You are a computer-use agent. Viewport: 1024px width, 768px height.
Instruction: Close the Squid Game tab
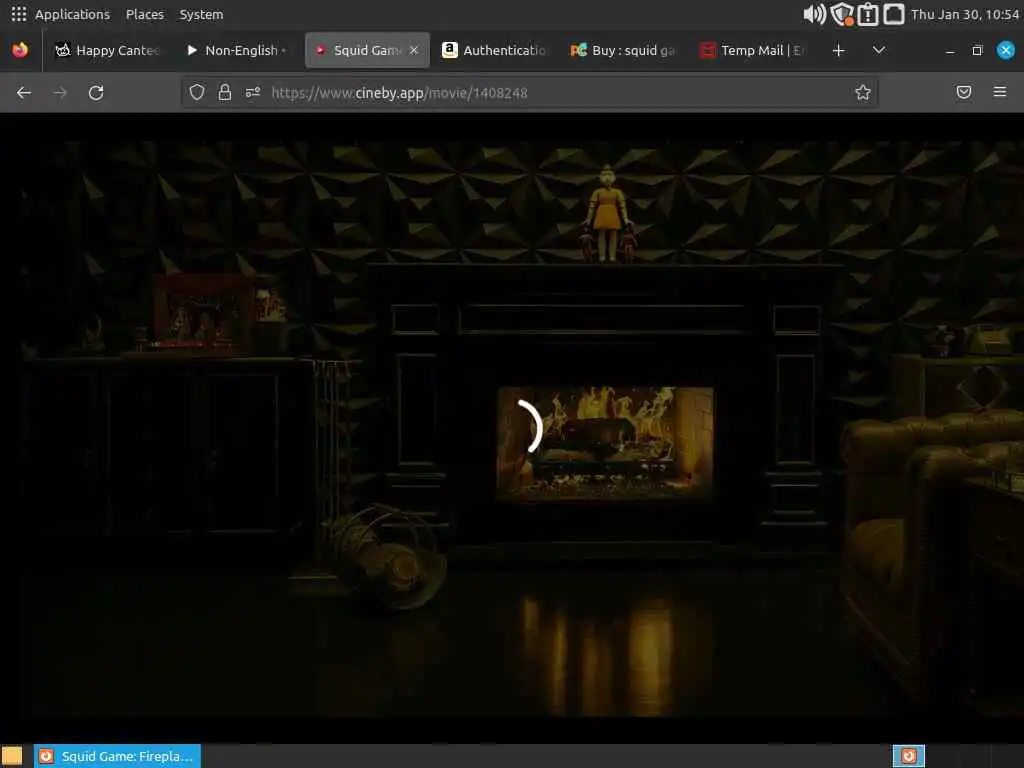pos(413,50)
